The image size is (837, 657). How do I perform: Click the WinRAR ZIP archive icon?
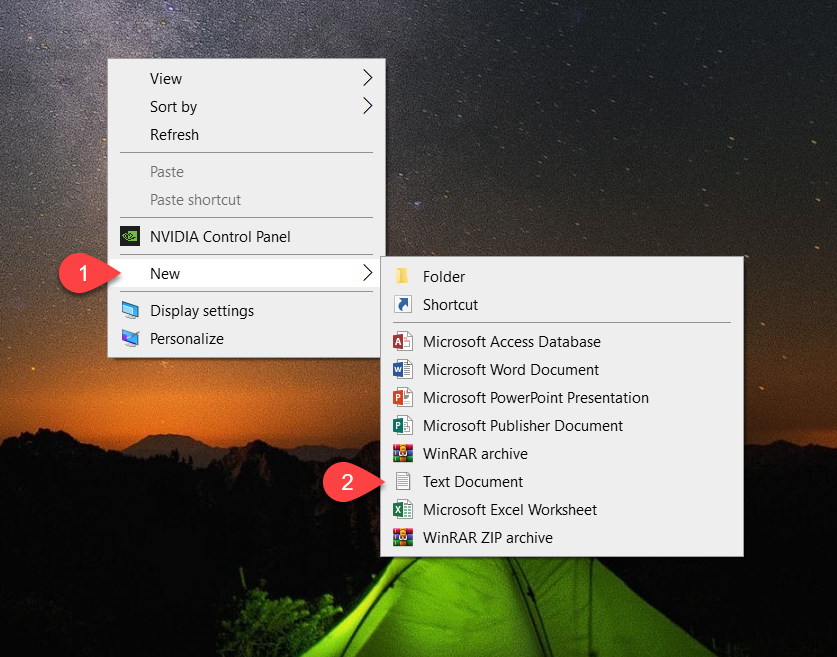402,538
